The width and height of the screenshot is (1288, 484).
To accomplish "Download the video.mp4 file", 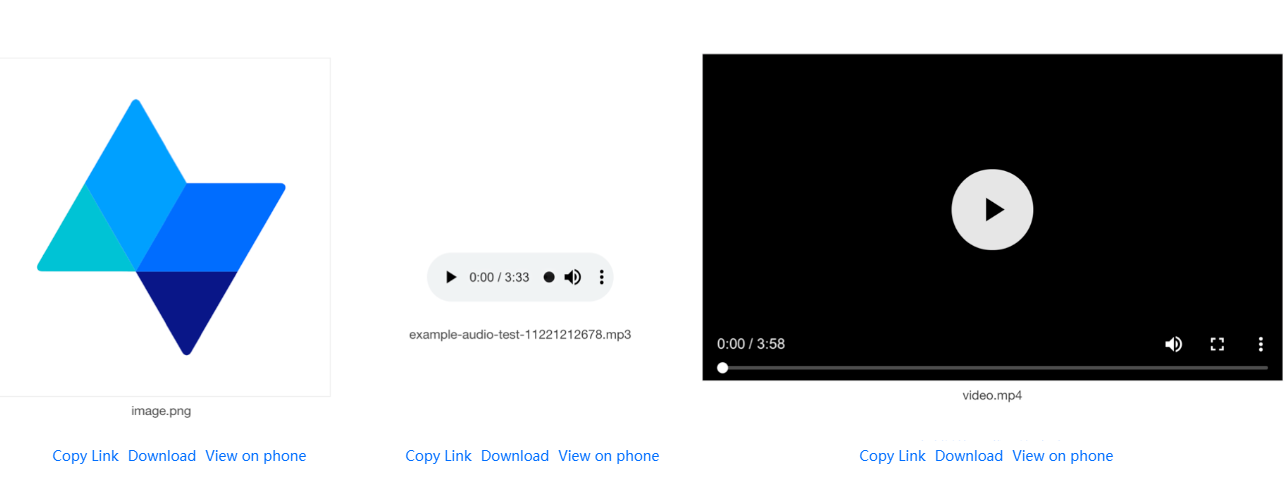I will [x=969, y=456].
